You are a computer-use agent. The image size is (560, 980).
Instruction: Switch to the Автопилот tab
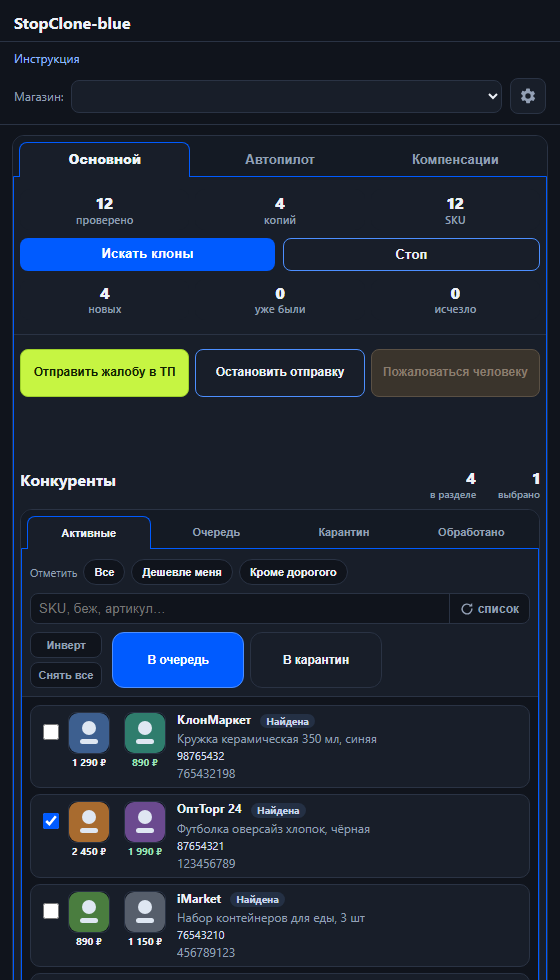[x=279, y=159]
